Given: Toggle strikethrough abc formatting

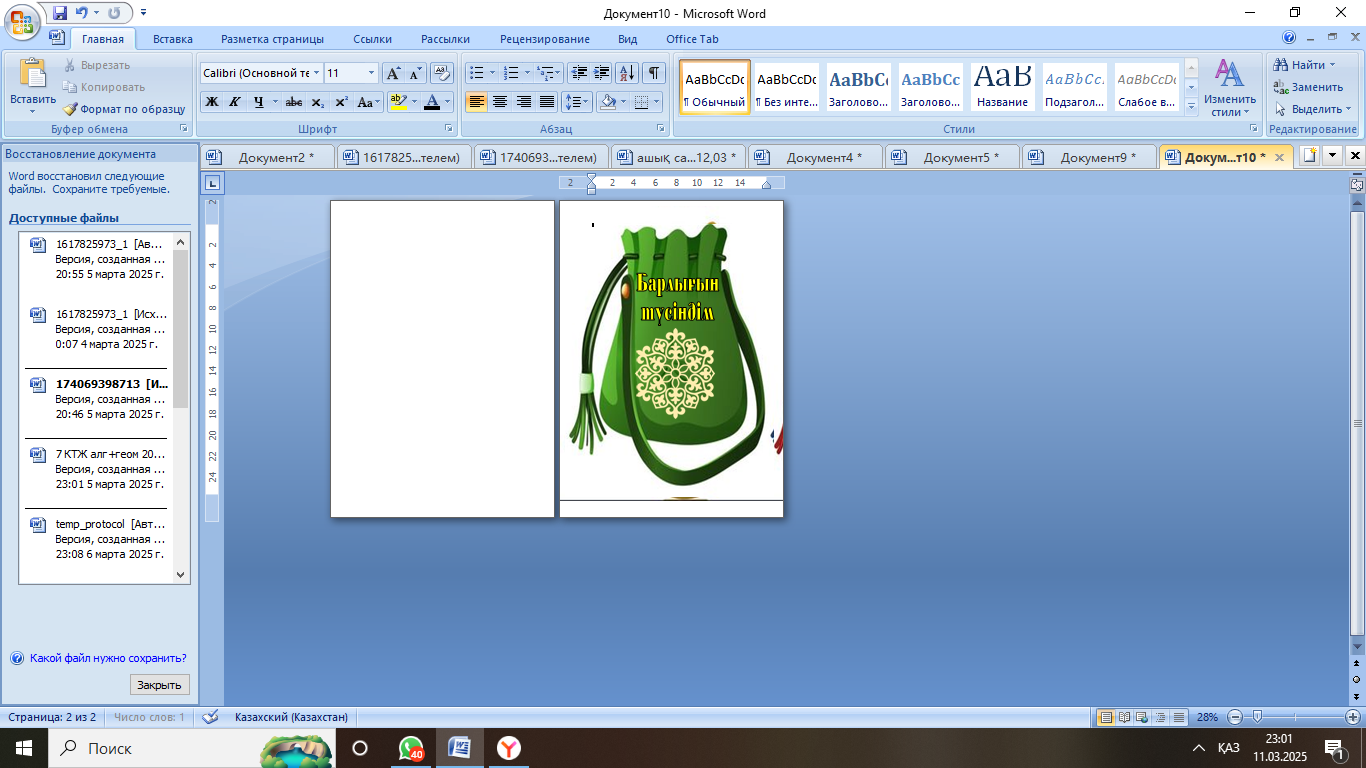Looking at the screenshot, I should (x=293, y=102).
